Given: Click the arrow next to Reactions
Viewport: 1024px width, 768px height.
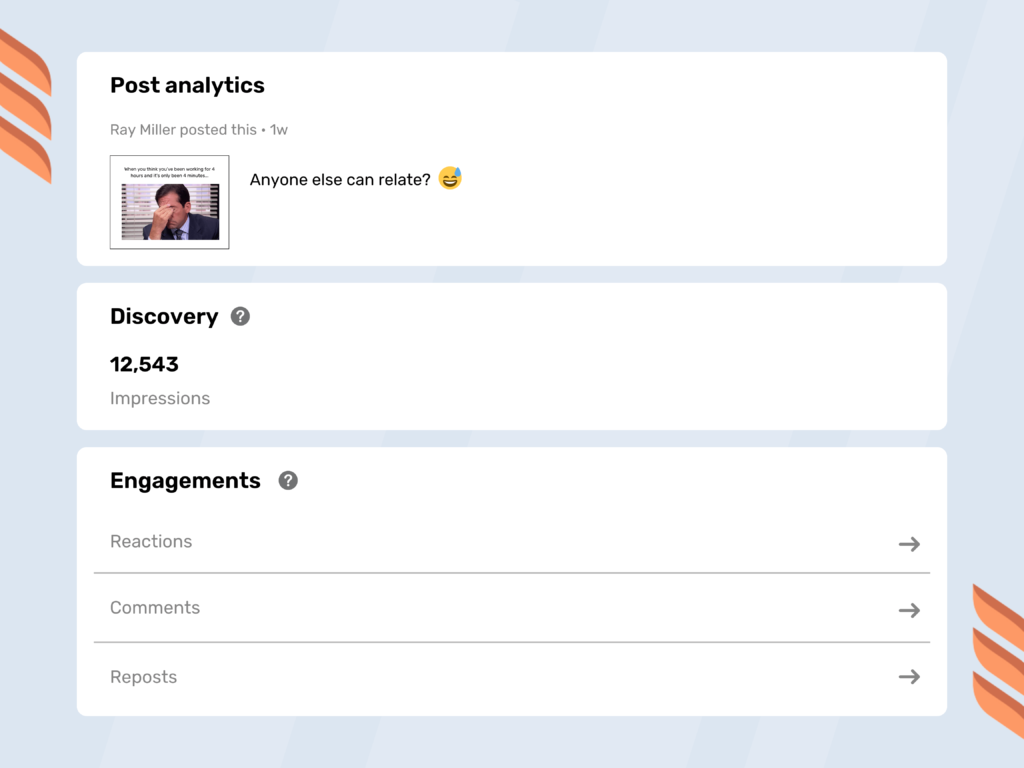Looking at the screenshot, I should (x=909, y=543).
